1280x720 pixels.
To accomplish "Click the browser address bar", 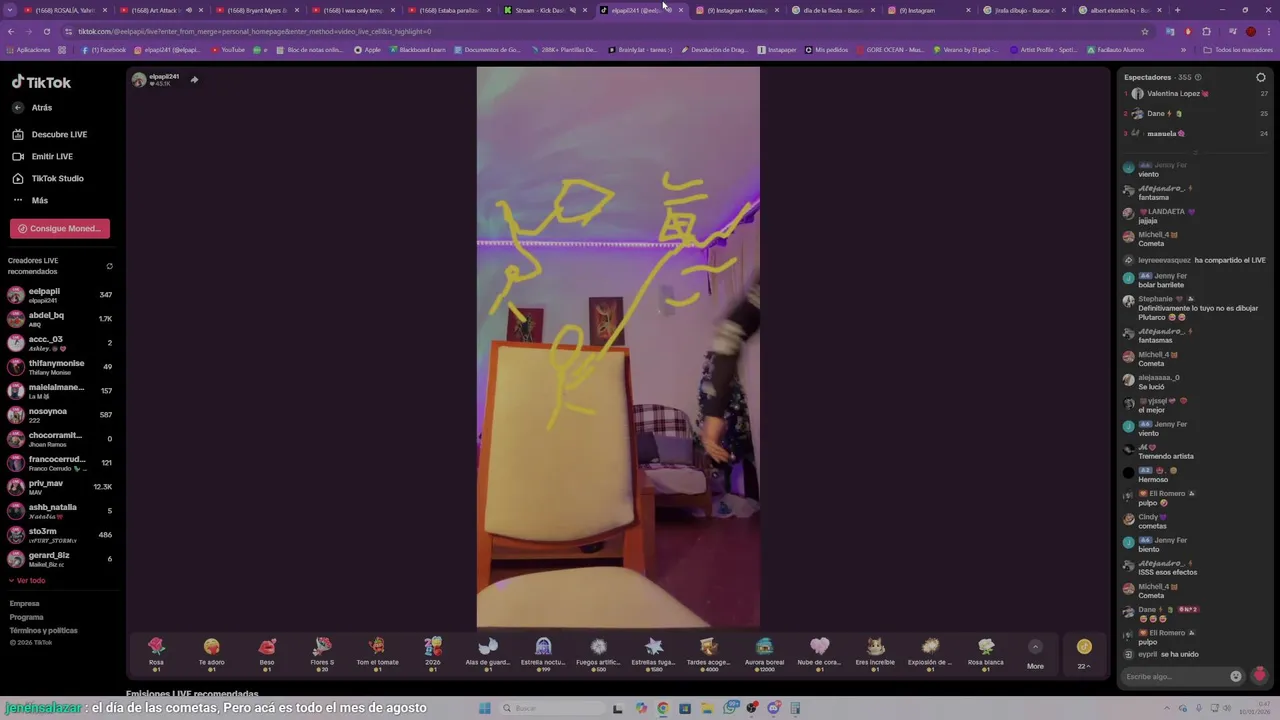I will (x=600, y=31).
